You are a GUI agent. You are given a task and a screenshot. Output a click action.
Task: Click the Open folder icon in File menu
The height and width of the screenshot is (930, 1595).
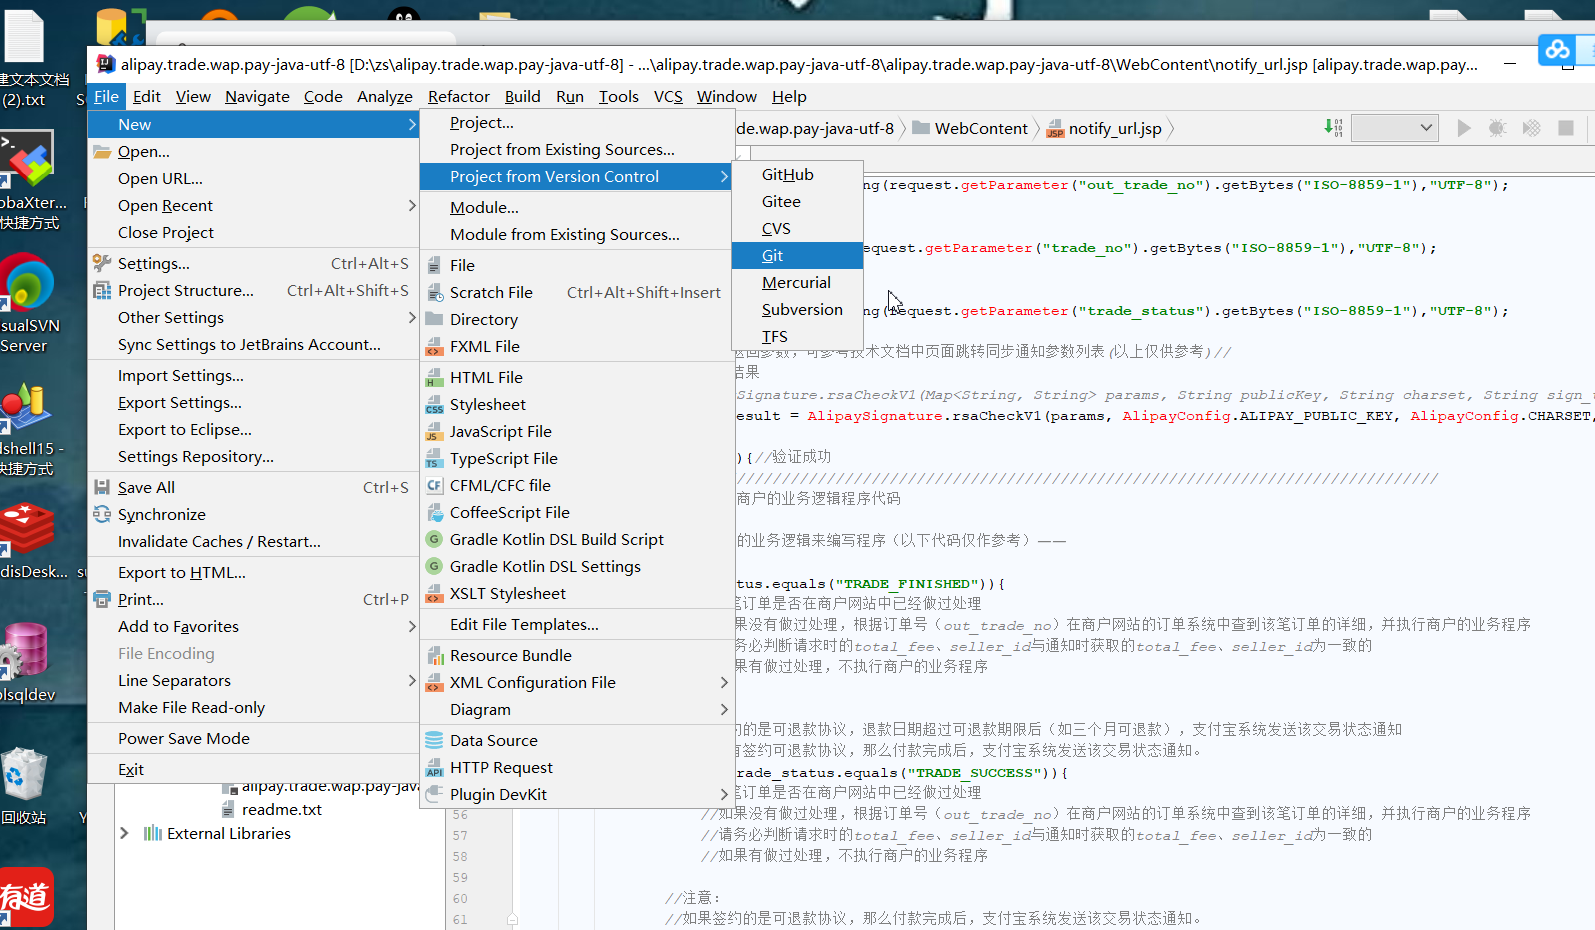[x=102, y=152]
